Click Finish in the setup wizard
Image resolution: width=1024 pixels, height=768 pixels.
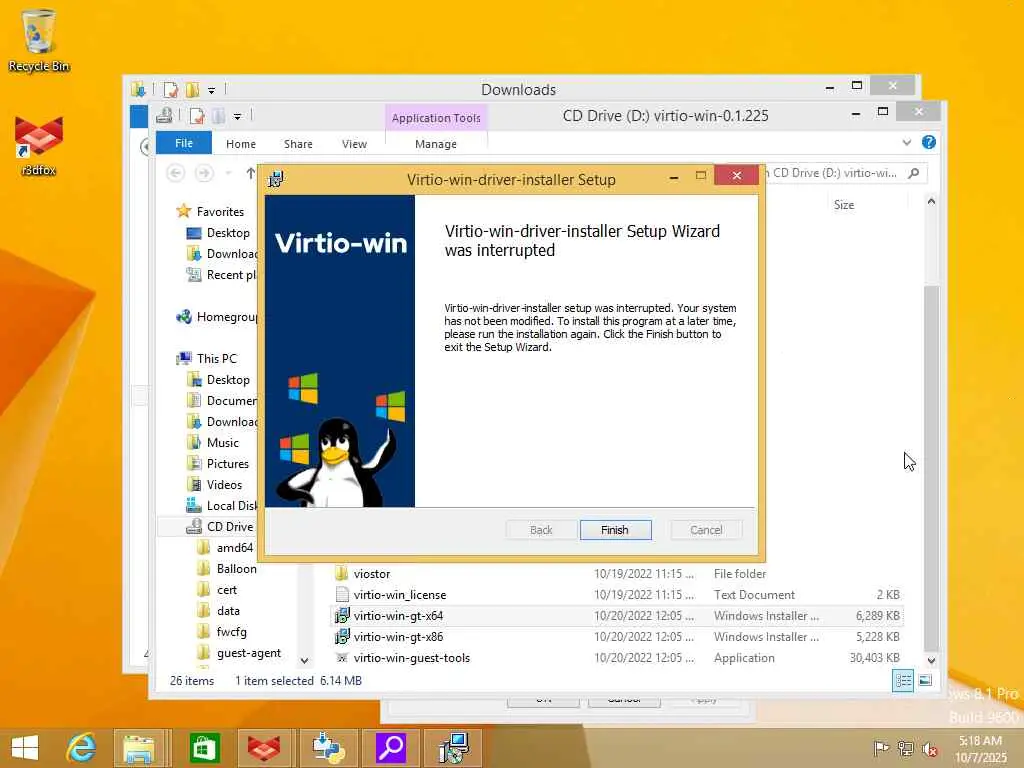(x=615, y=530)
